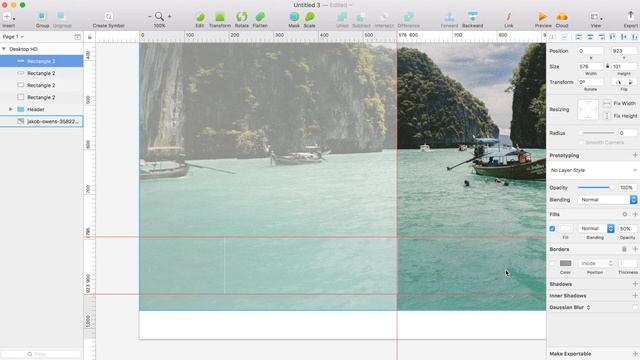Image resolution: width=640 pixels, height=360 pixels.
Task: Add an inner shadow with plus
Action: click(x=635, y=296)
